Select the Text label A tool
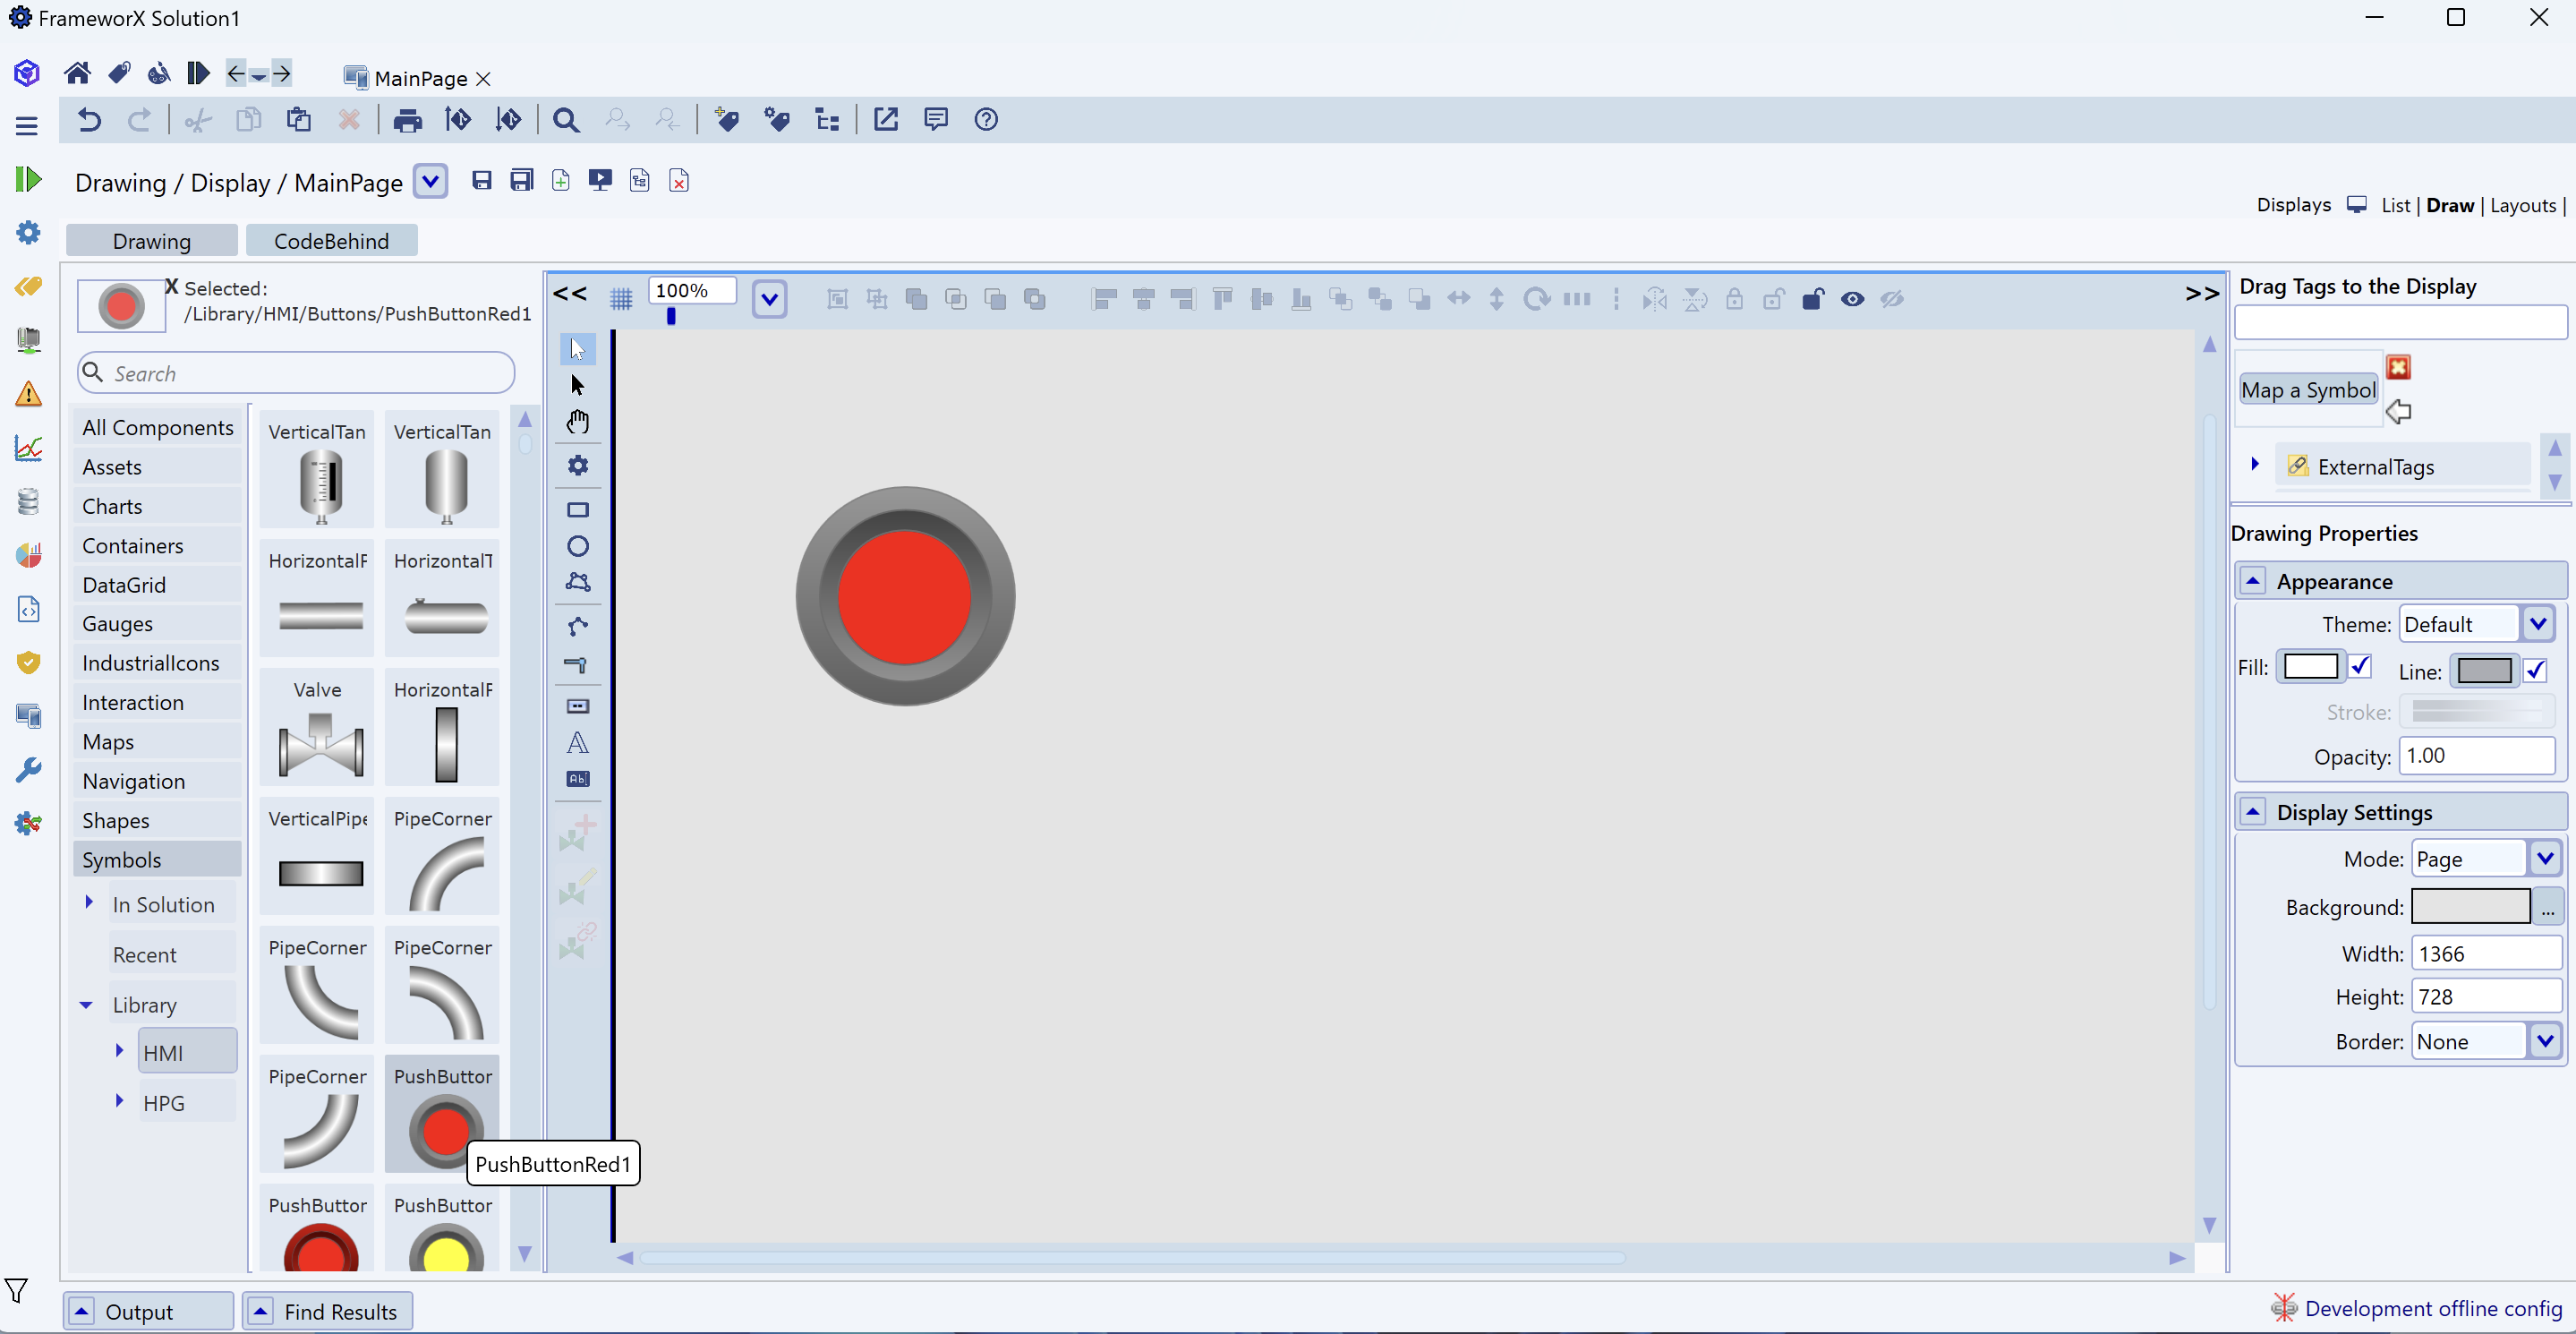Screen dimensions: 2576x1334 click(578, 743)
